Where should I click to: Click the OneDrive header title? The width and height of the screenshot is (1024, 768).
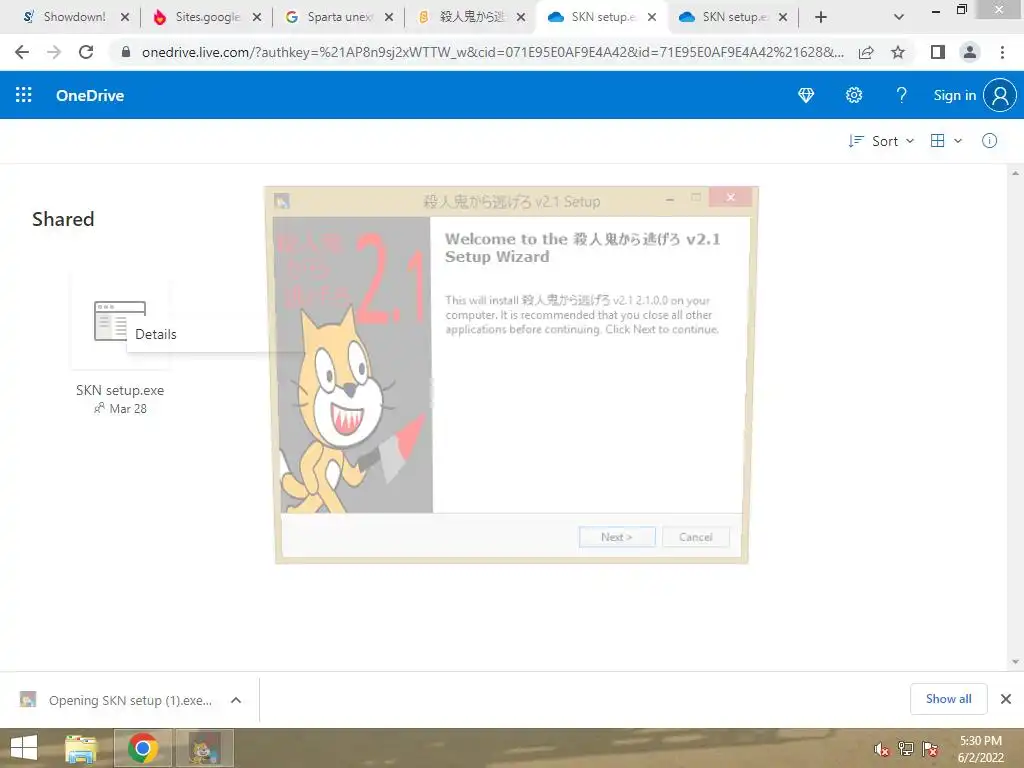tap(90, 95)
